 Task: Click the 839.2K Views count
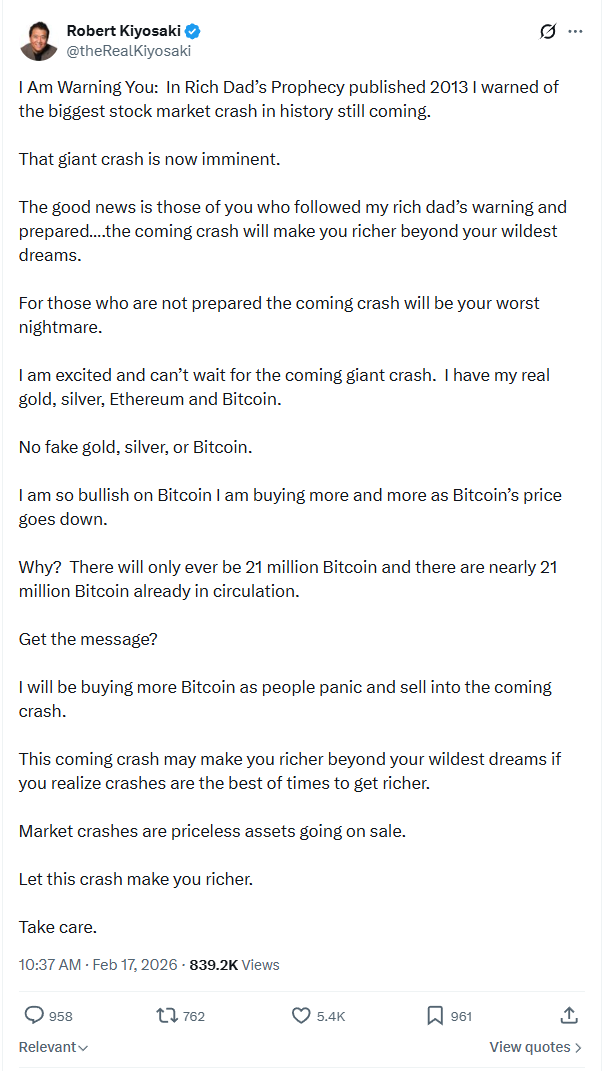click(235, 965)
